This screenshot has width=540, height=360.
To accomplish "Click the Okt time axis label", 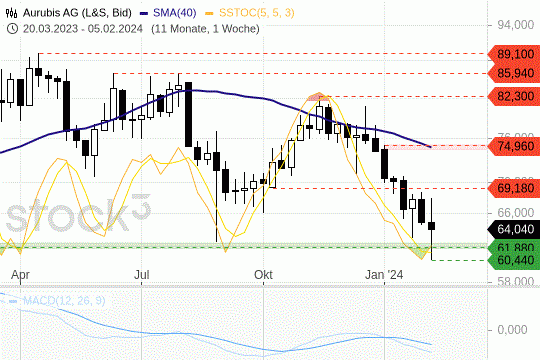I will (x=263, y=275).
